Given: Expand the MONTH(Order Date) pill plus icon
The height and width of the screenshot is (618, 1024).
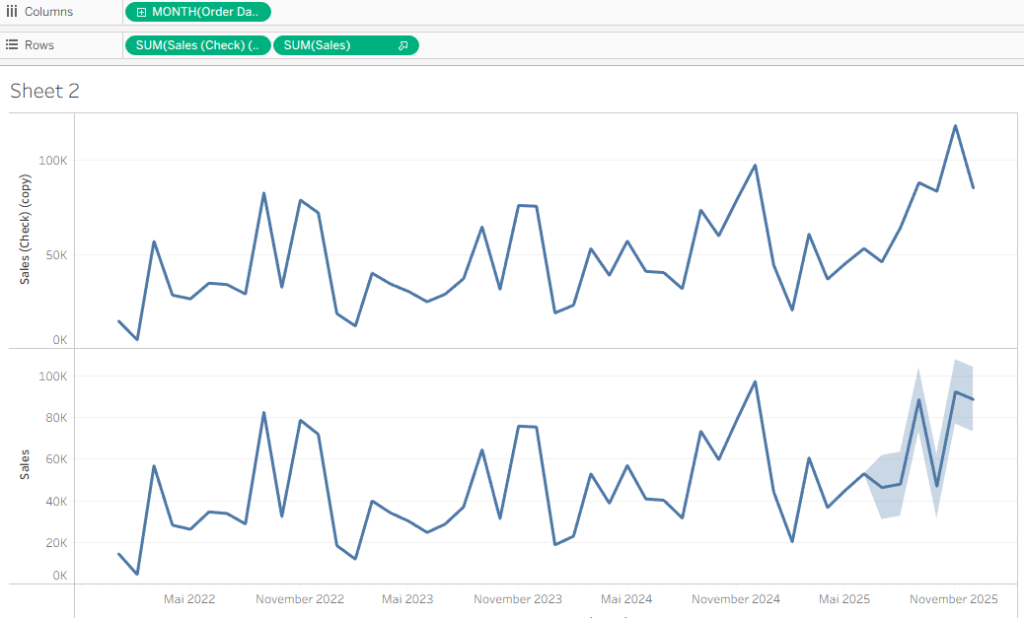Looking at the screenshot, I should coord(141,12).
